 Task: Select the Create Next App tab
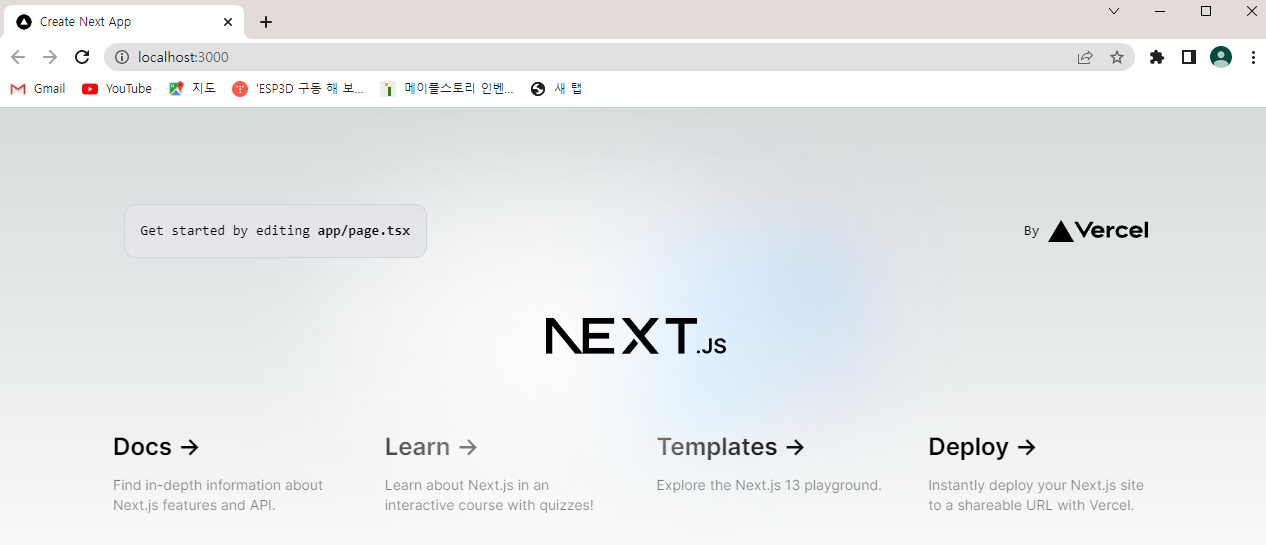[x=124, y=21]
